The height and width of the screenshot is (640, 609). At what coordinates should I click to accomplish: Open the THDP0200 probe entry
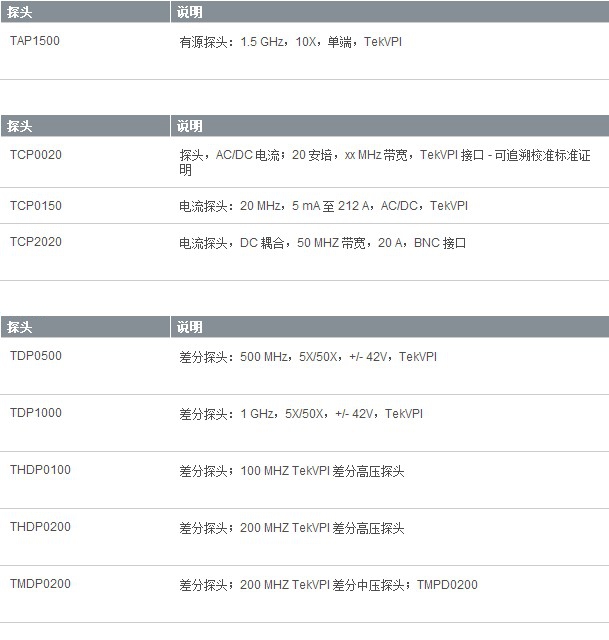40,527
